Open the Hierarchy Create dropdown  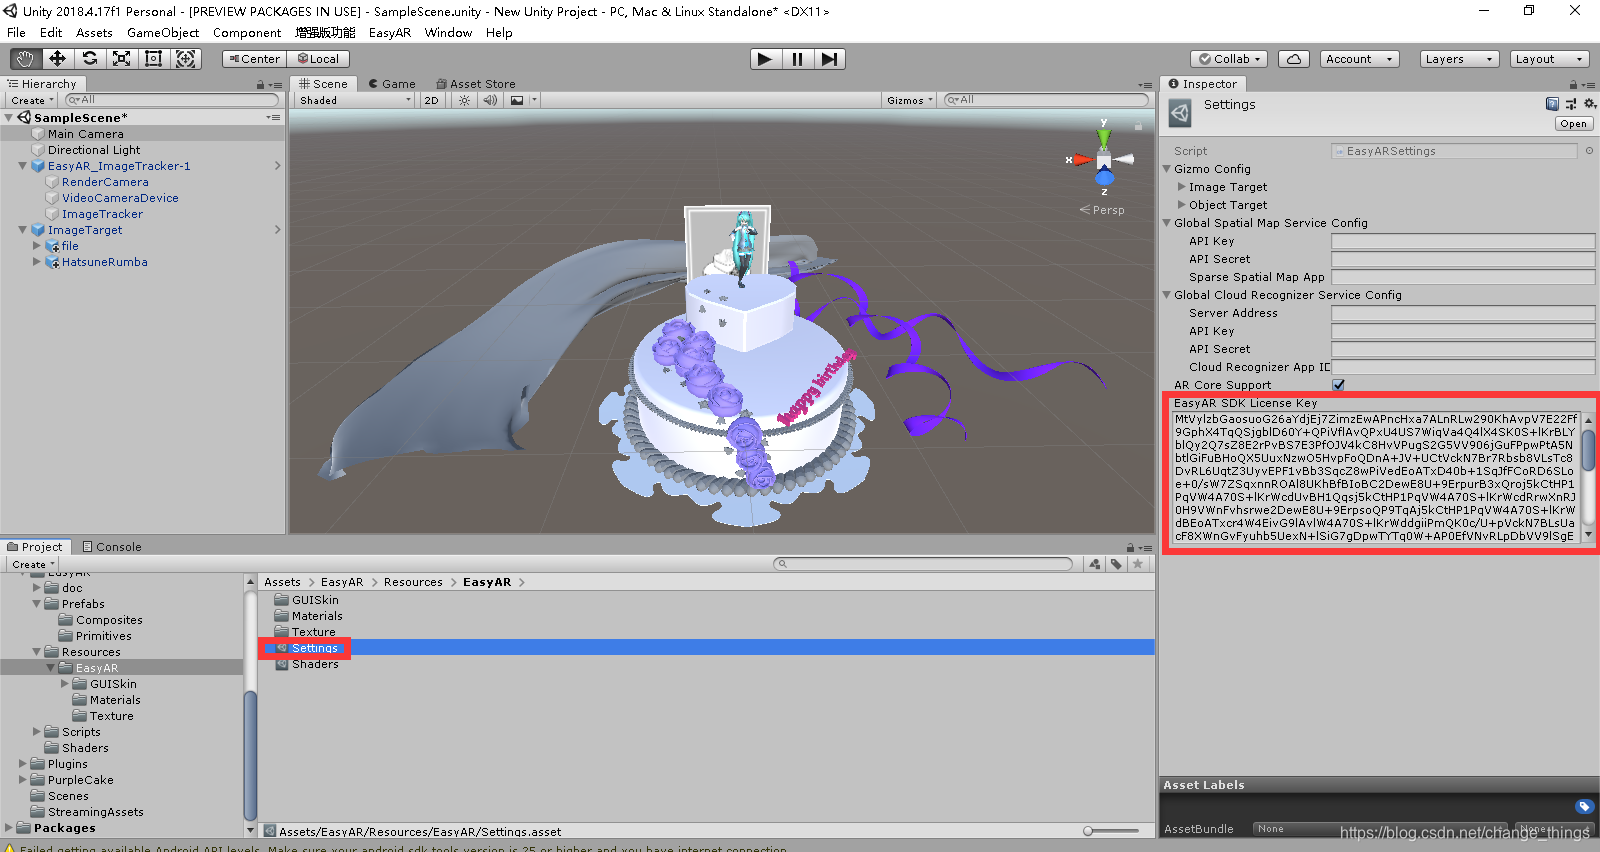point(32,100)
